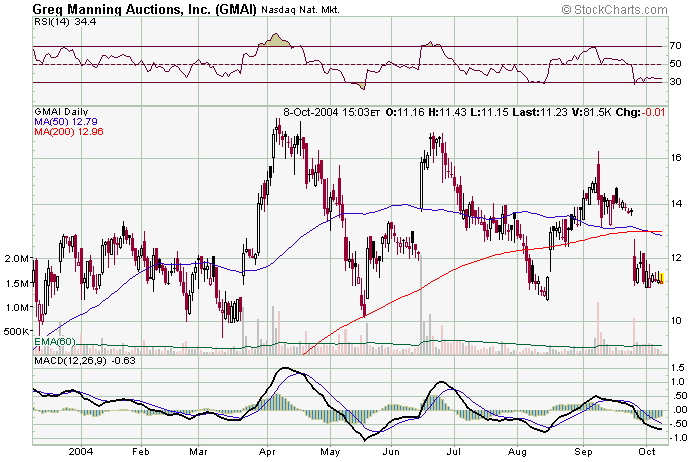Click the 'Chg: -0.01' value
Viewport: 700px width, 462px height.
640,112
